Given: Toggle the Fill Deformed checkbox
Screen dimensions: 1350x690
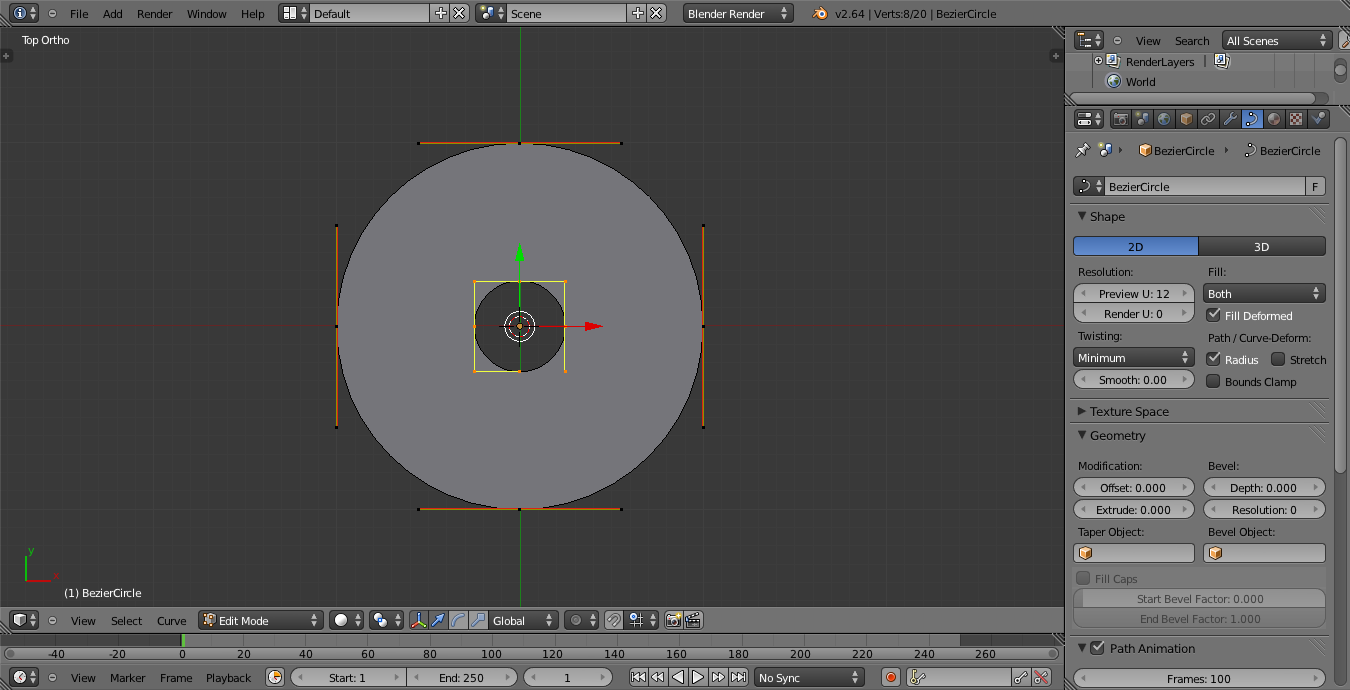Looking at the screenshot, I should tap(1214, 315).
